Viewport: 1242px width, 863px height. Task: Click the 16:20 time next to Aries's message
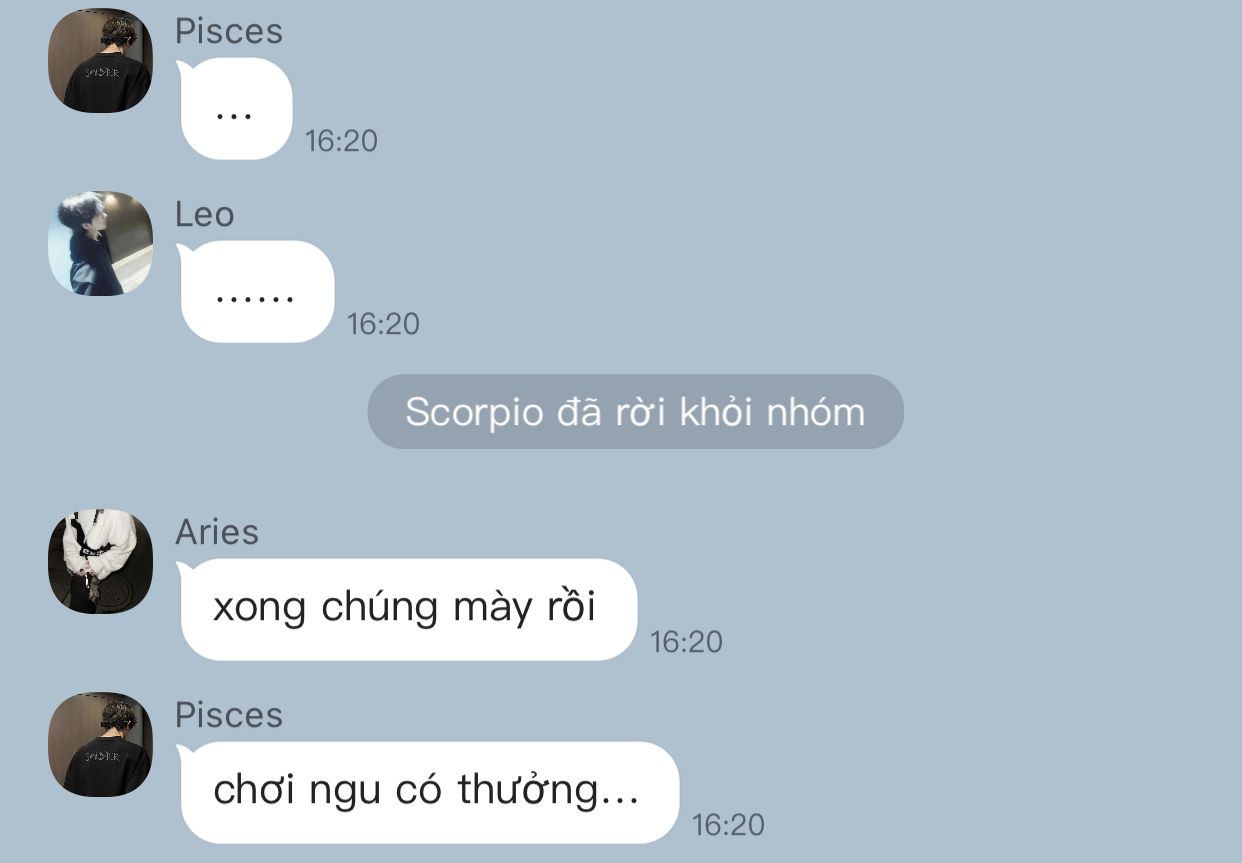(x=686, y=642)
